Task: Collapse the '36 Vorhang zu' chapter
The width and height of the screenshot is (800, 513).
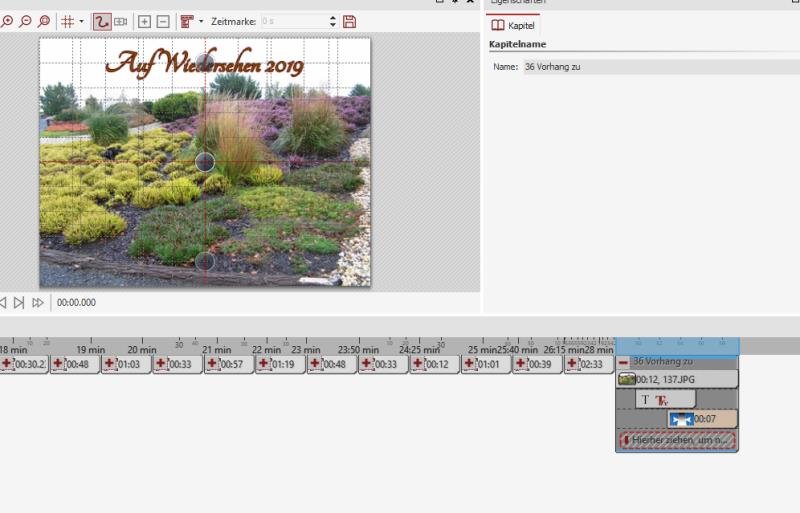Action: [623, 362]
